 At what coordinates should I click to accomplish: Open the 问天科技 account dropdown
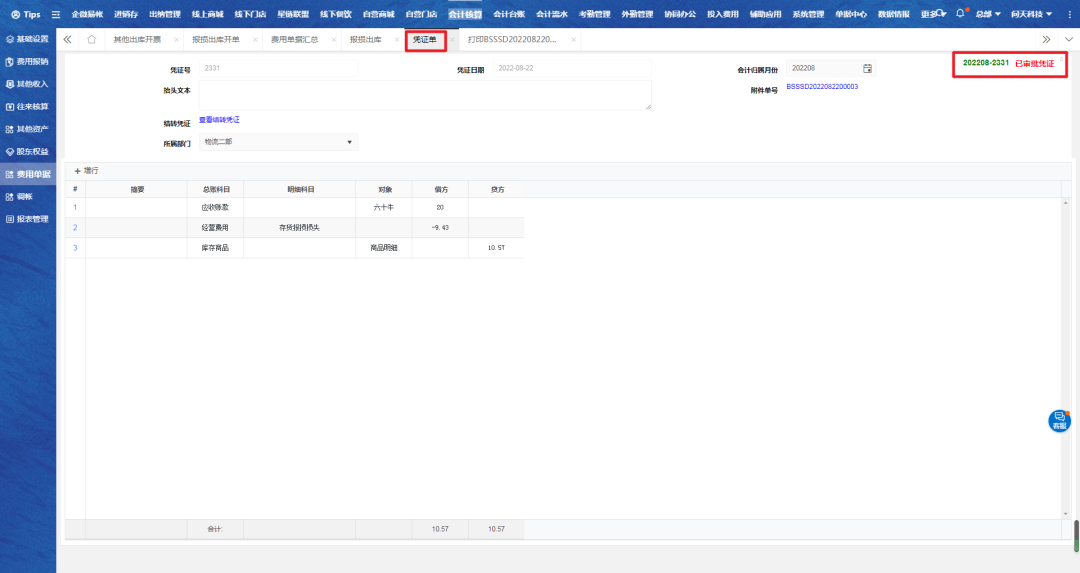(x=1031, y=14)
